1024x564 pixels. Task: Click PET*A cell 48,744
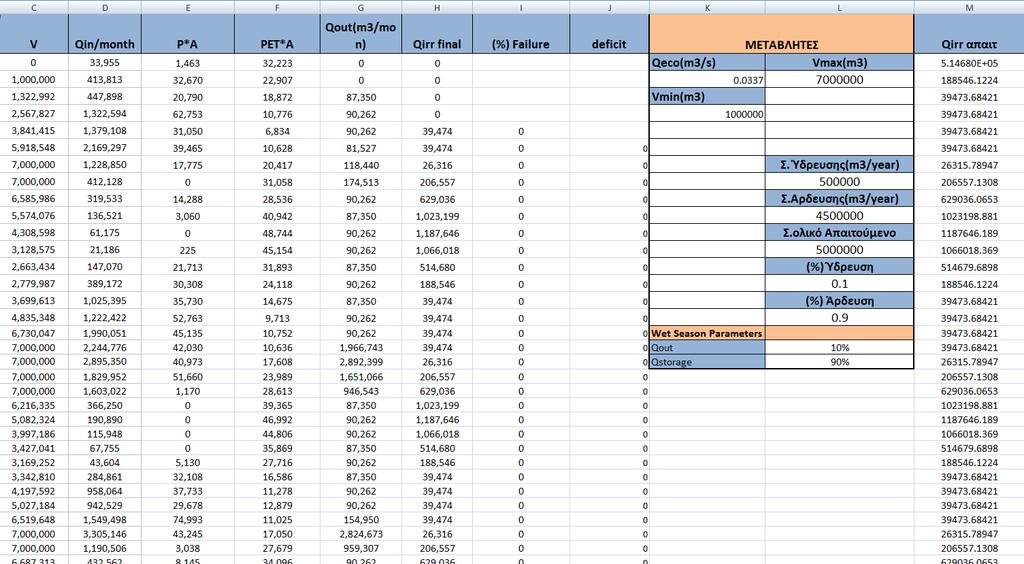(277, 232)
